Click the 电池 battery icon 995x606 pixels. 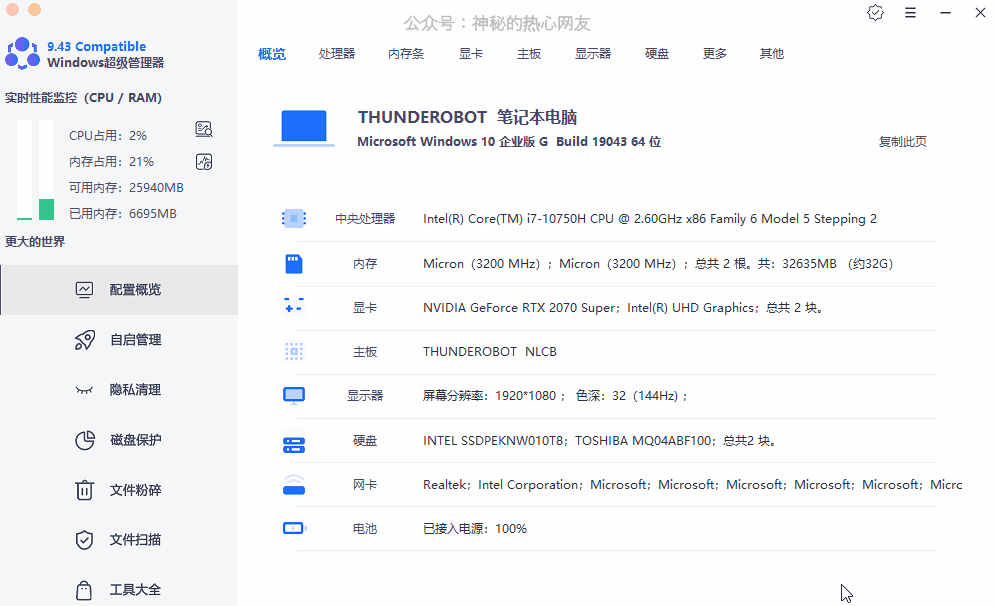[x=294, y=528]
